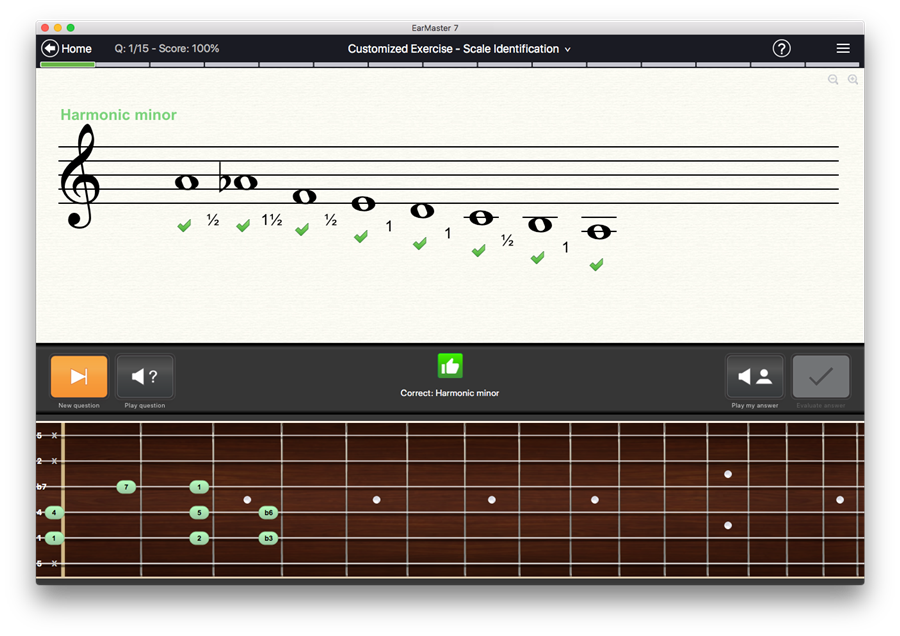Click the Evaluate answer checkmark button
The height and width of the screenshot is (636, 900).
click(821, 377)
